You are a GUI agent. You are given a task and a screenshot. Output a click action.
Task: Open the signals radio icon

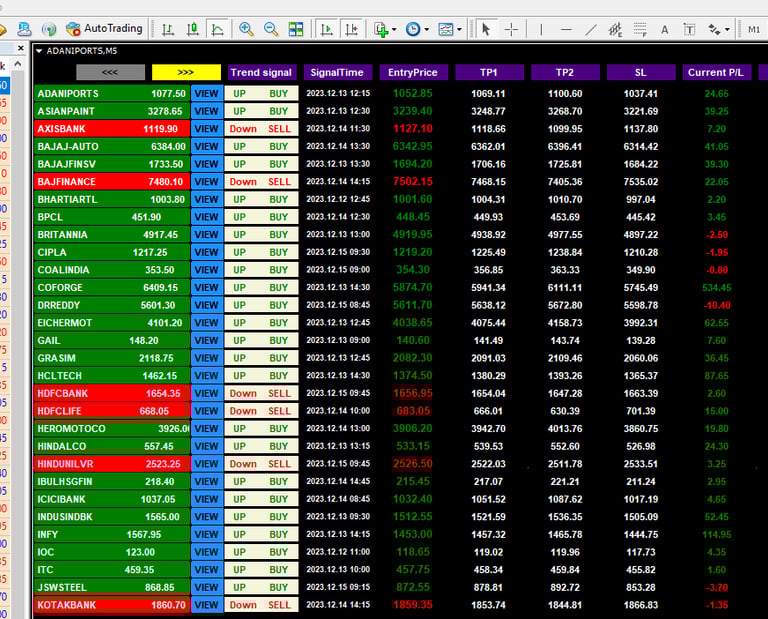pos(48,29)
